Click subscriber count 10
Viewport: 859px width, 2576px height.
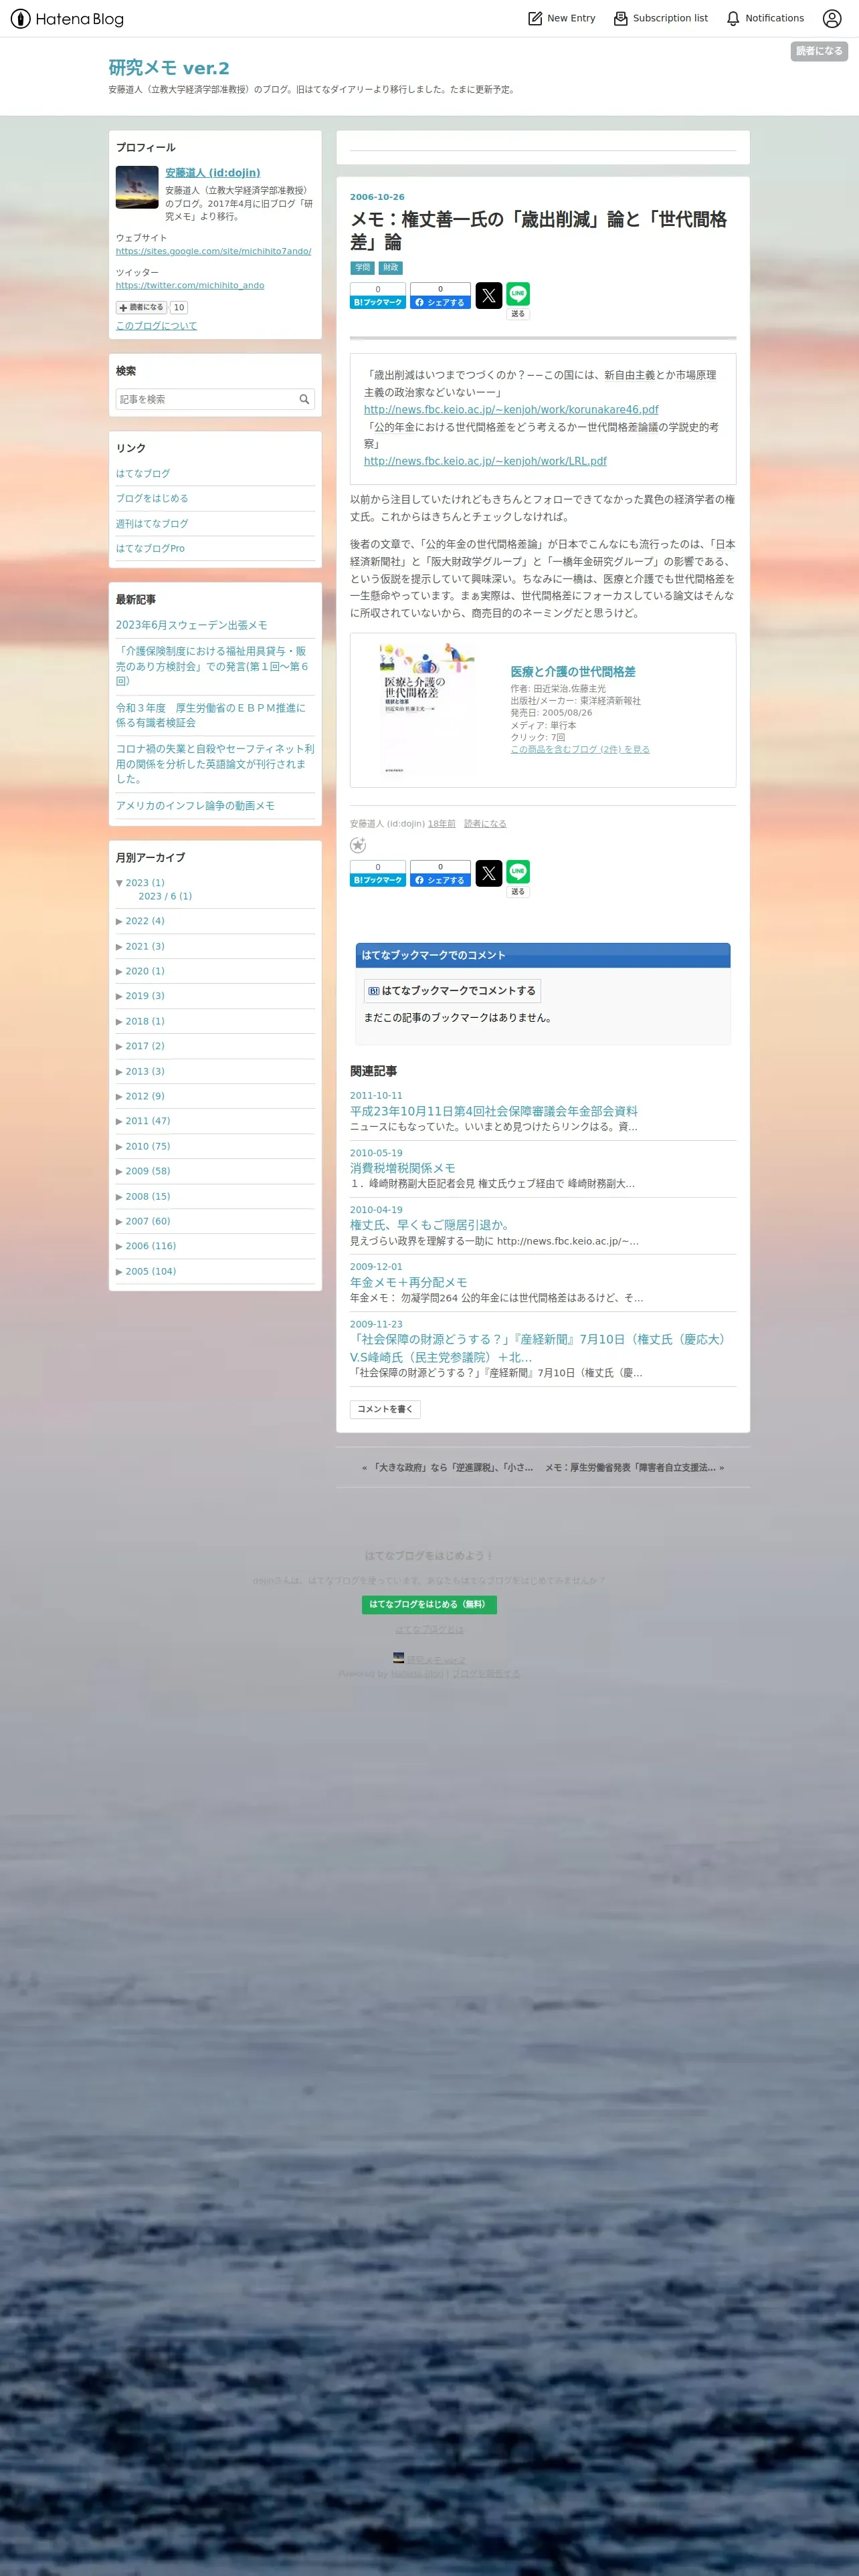179,308
